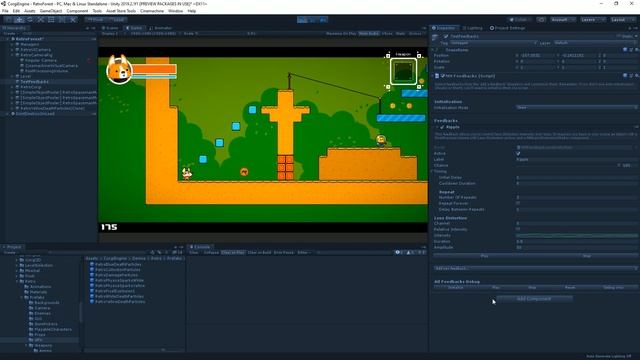Open the Initialization Mode dropdown
Image resolution: width=640 pixels, height=360 pixels.
coord(576,108)
